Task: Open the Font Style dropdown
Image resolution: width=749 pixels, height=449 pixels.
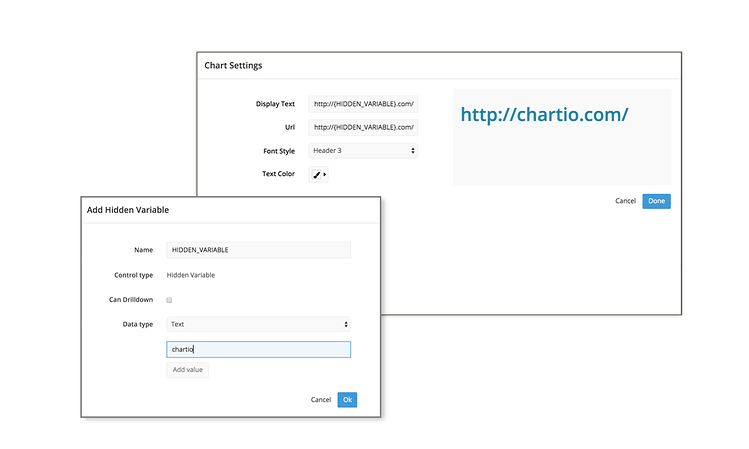Action: point(363,150)
